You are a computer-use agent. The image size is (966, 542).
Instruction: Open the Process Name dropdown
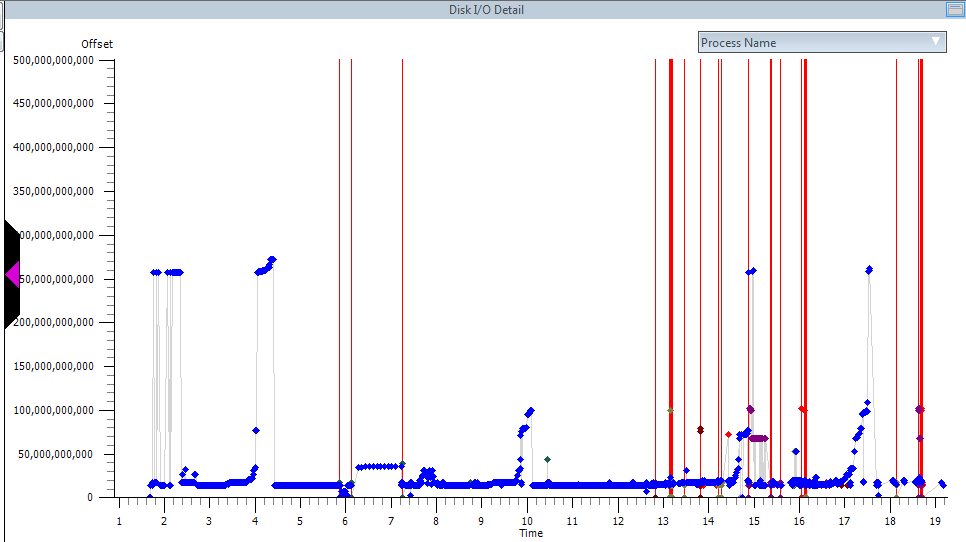pyautogui.click(x=821, y=42)
